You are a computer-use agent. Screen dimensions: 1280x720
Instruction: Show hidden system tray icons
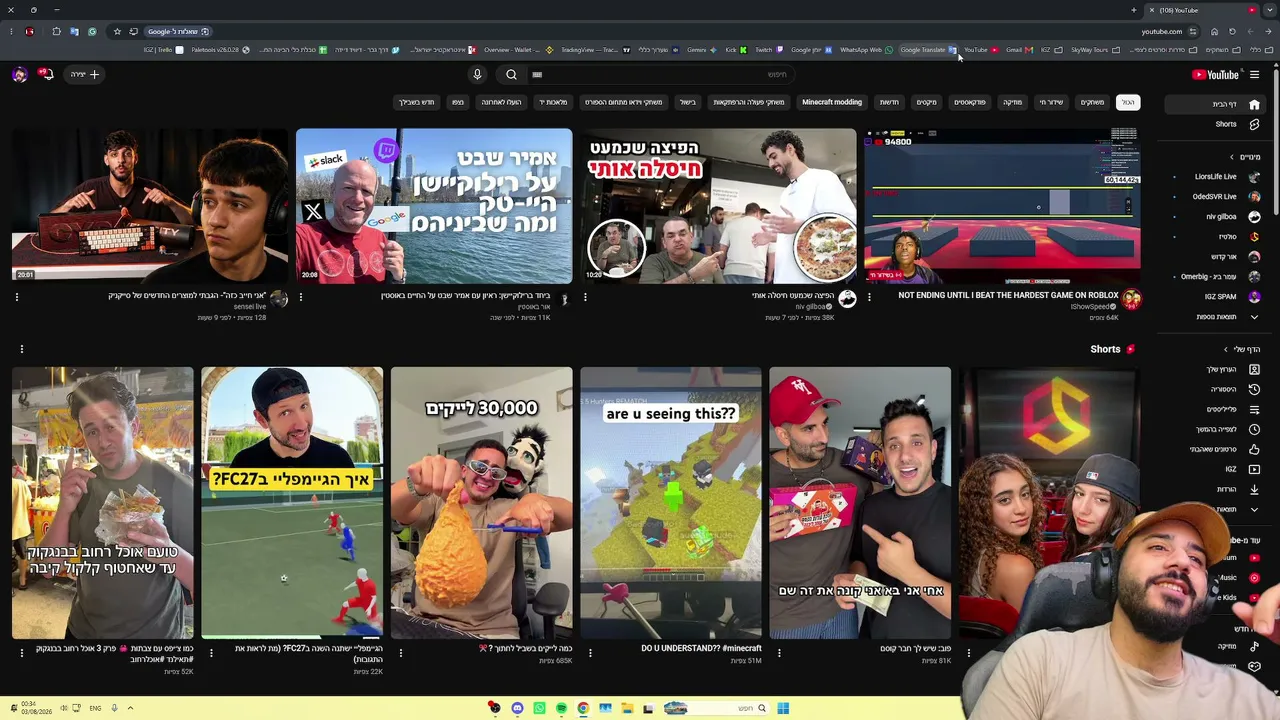coord(130,708)
